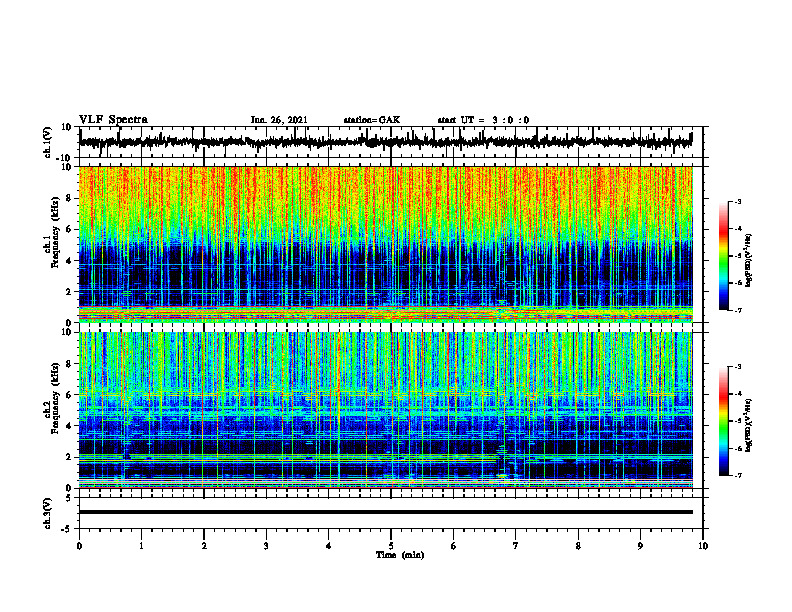Click the "-6" label on ch.2 color bar
The width and height of the screenshot is (792, 612).
(x=737, y=448)
